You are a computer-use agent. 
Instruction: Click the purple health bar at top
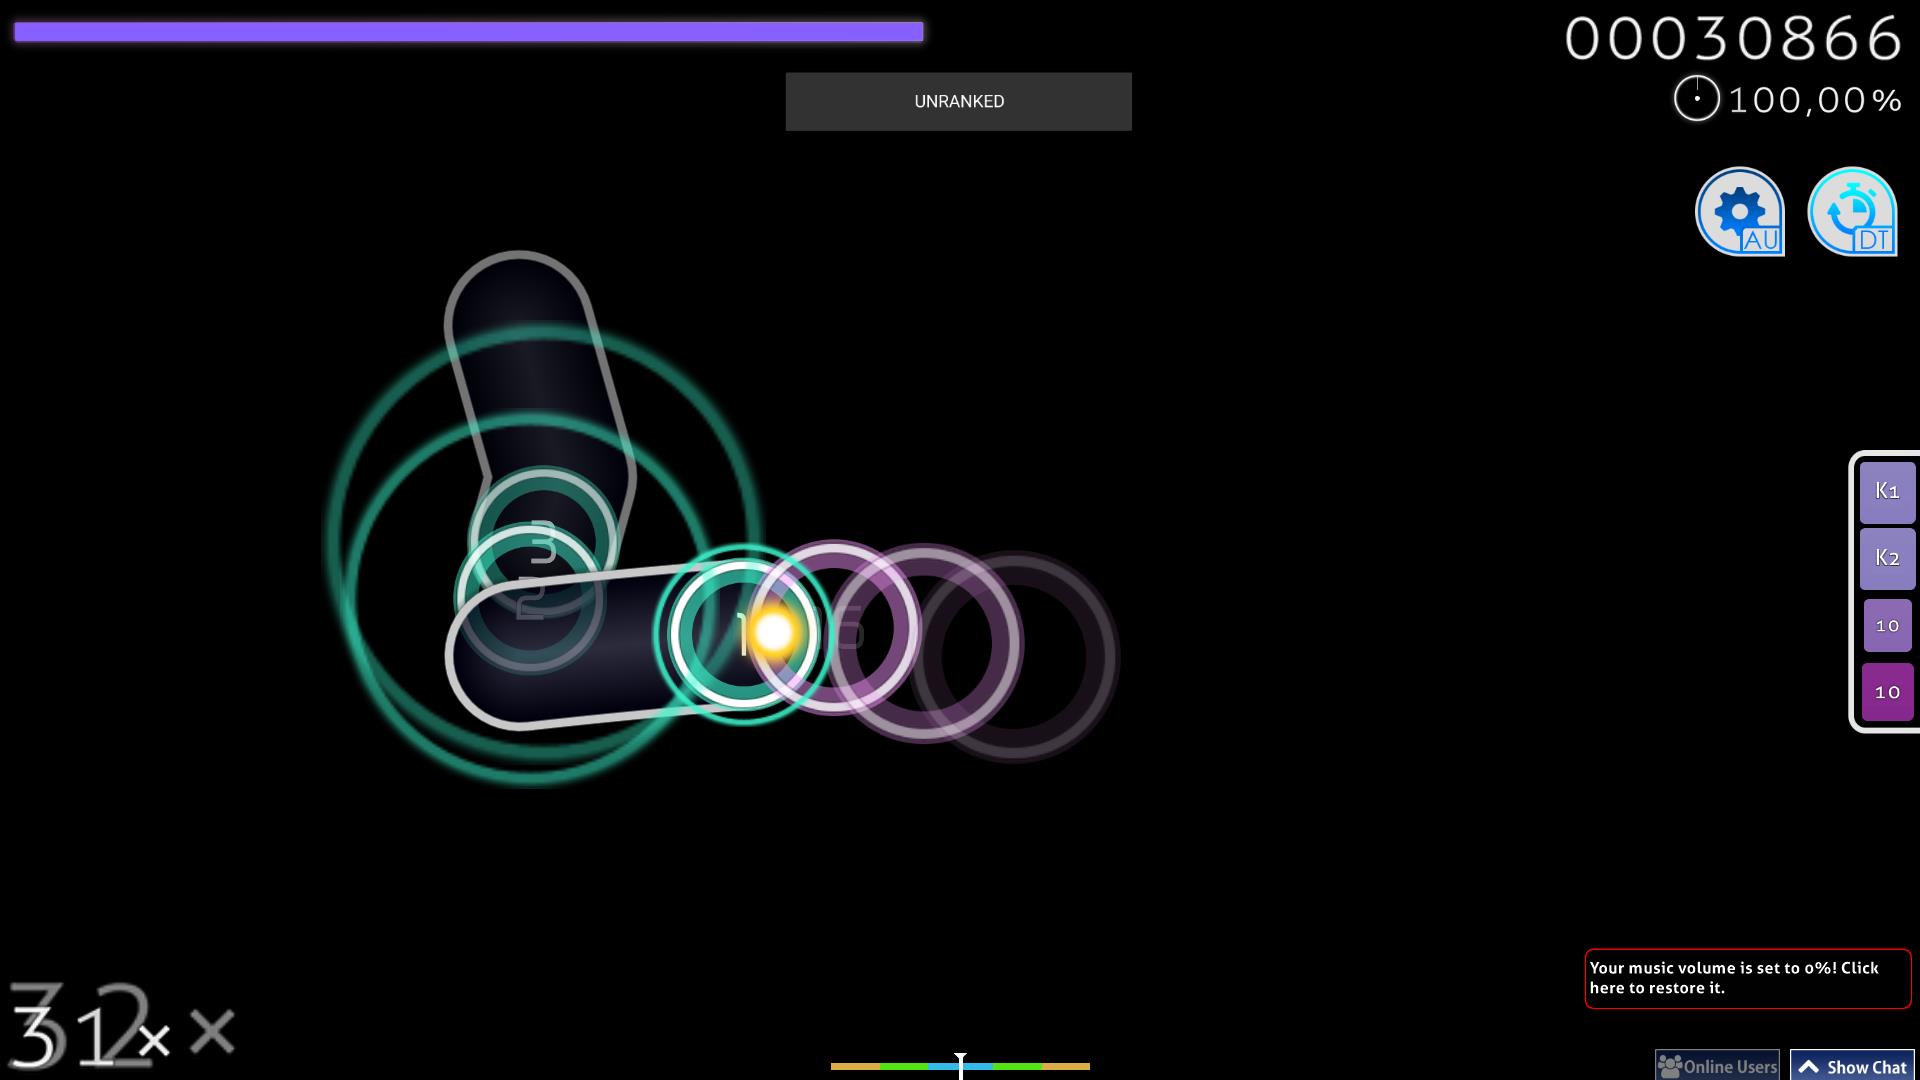click(x=468, y=32)
